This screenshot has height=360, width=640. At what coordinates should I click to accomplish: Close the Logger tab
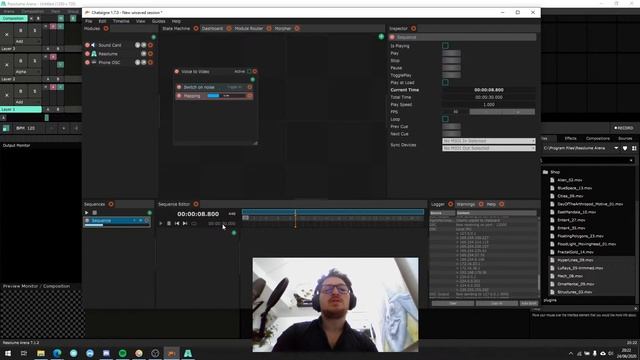[x=451, y=204]
